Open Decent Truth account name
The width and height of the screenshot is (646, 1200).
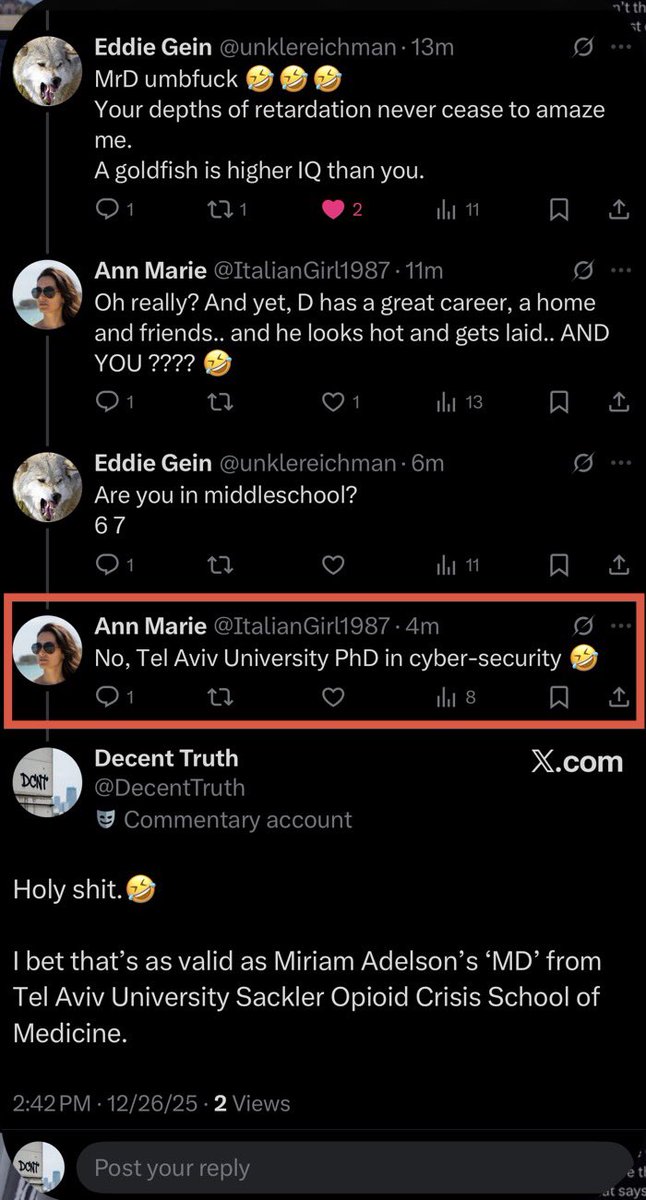pyautogui.click(x=166, y=758)
